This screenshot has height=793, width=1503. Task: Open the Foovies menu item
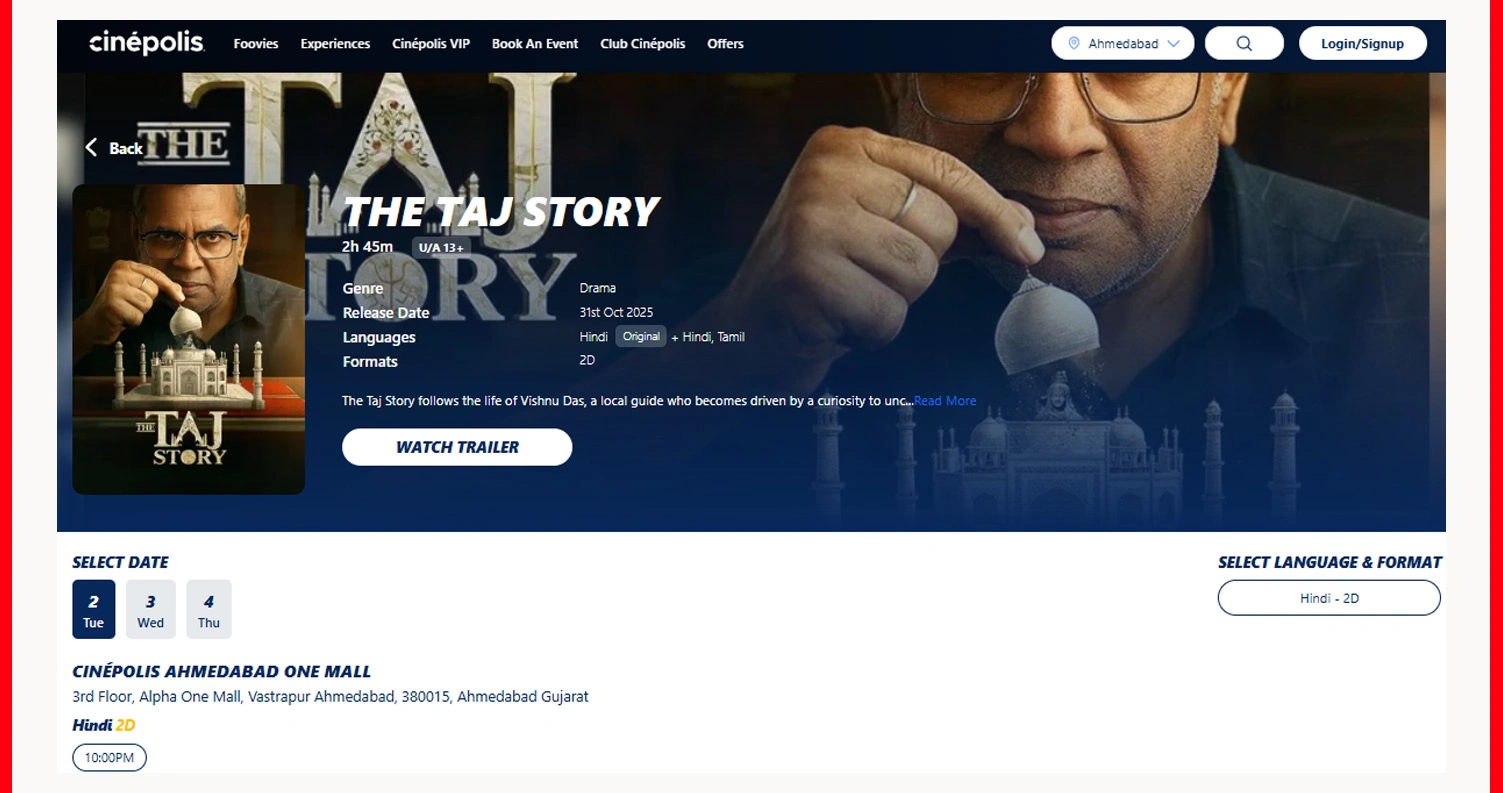click(x=256, y=44)
